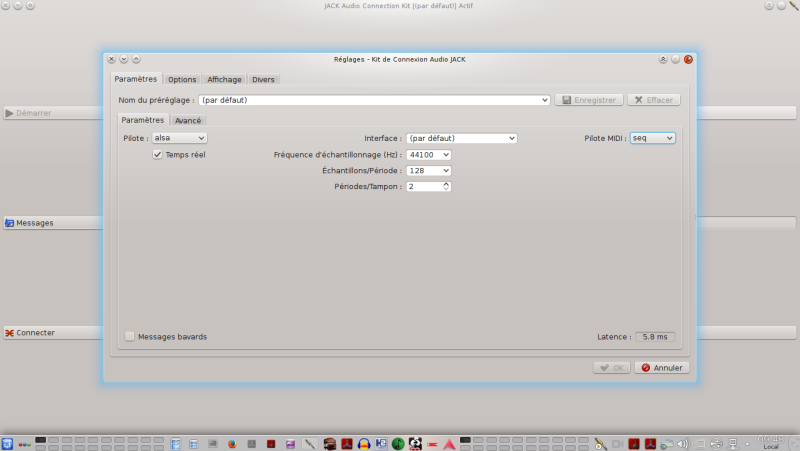800x451 pixels.
Task: Launch Firefox from the taskbar
Action: (x=232, y=444)
